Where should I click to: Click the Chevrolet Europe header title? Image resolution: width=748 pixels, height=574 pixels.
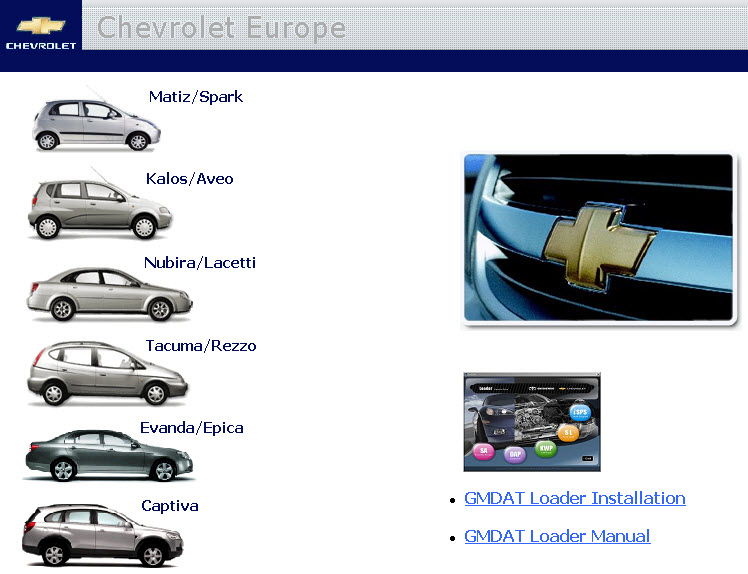point(221,27)
